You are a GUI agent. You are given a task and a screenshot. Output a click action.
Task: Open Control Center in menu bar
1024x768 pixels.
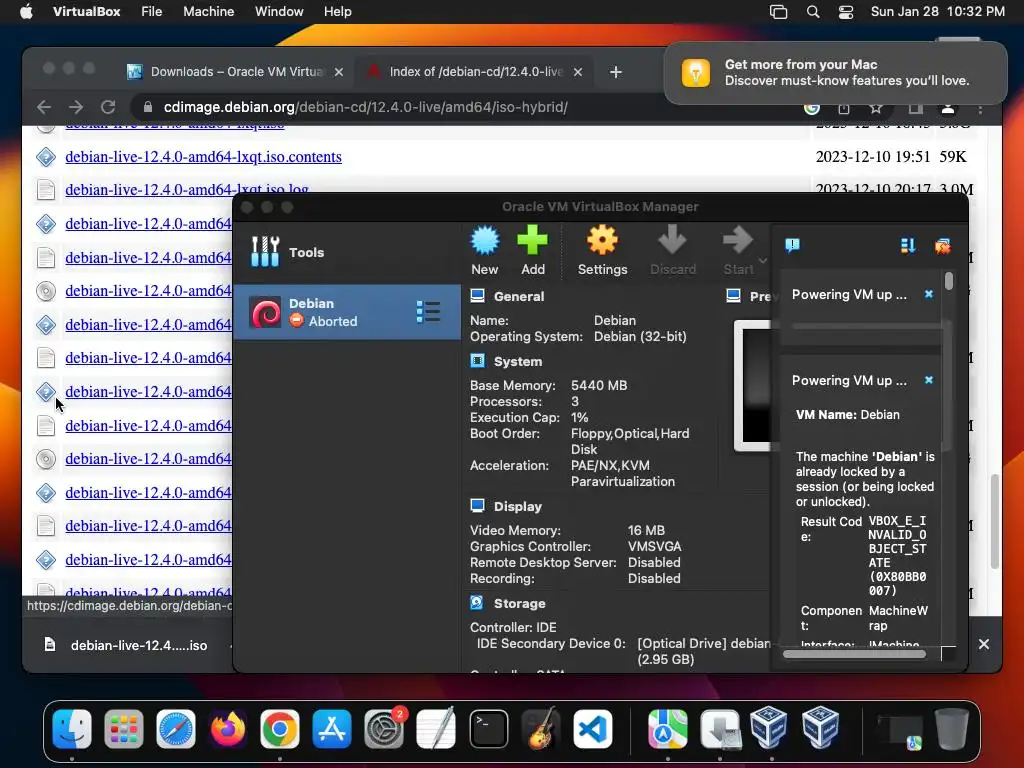(846, 12)
